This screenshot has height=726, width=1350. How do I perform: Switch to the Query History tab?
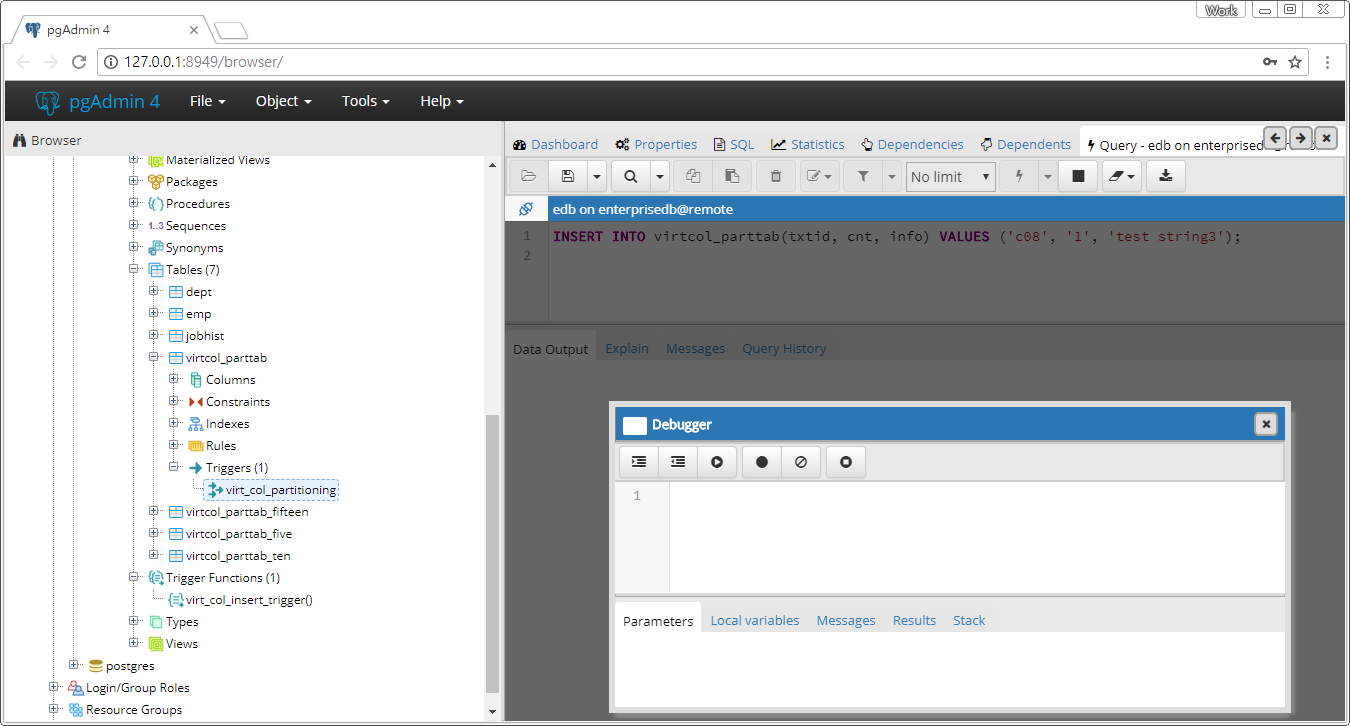(784, 348)
